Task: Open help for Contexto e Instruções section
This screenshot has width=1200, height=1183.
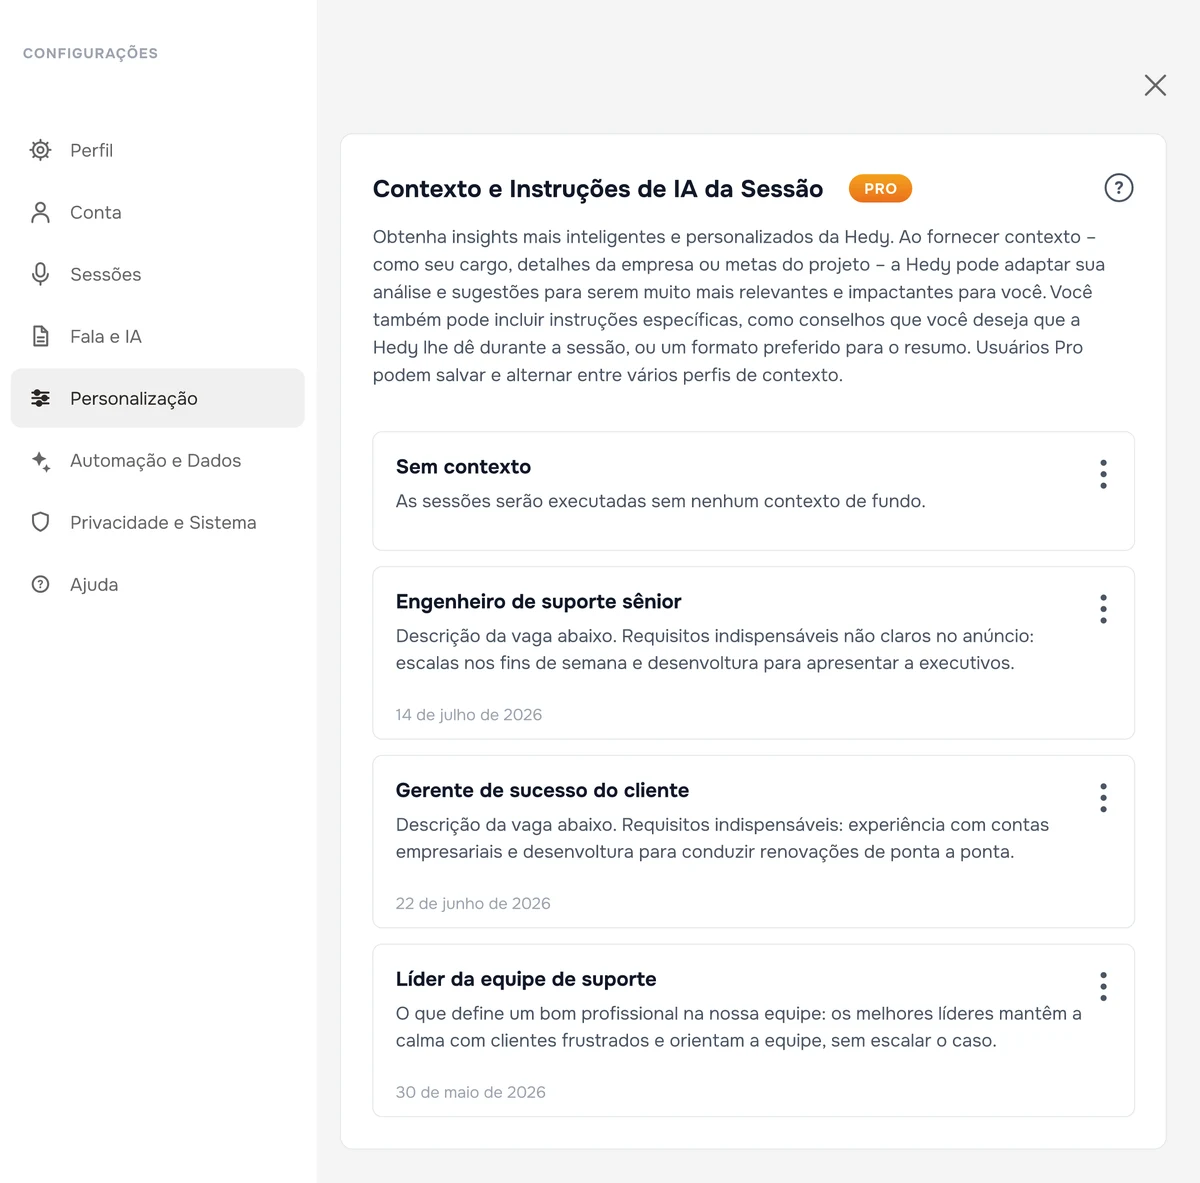Action: (x=1118, y=188)
